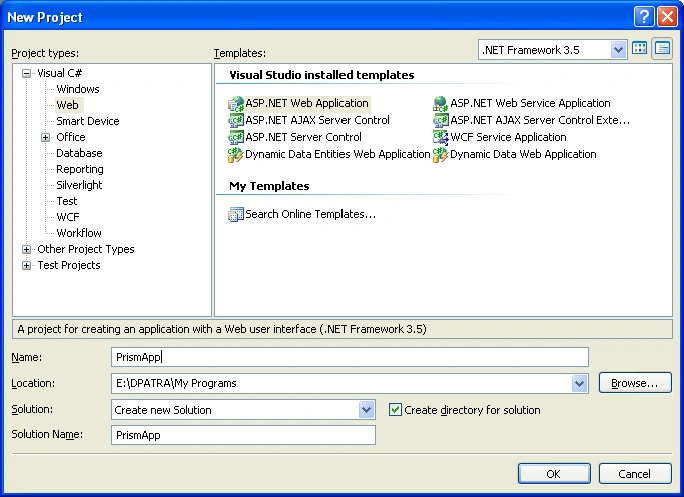The image size is (684, 497).
Task: Open the Solution dropdown
Action: tap(366, 410)
